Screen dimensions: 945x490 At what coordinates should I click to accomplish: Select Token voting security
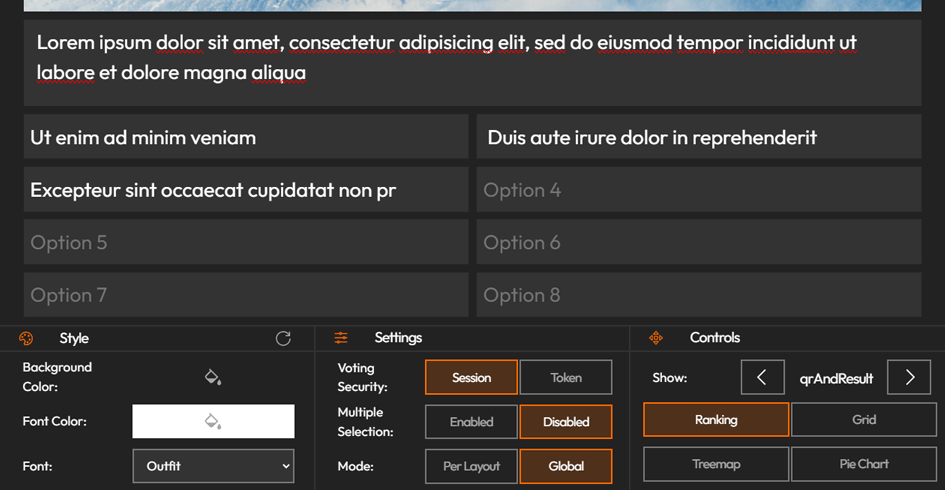[566, 377]
